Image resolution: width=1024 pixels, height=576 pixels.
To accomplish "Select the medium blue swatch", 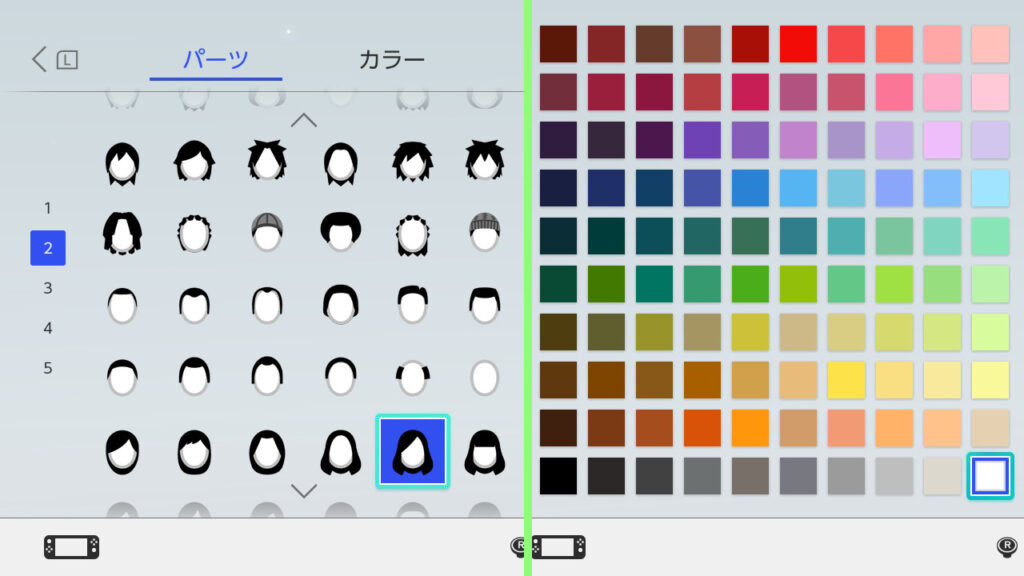I will [750, 188].
